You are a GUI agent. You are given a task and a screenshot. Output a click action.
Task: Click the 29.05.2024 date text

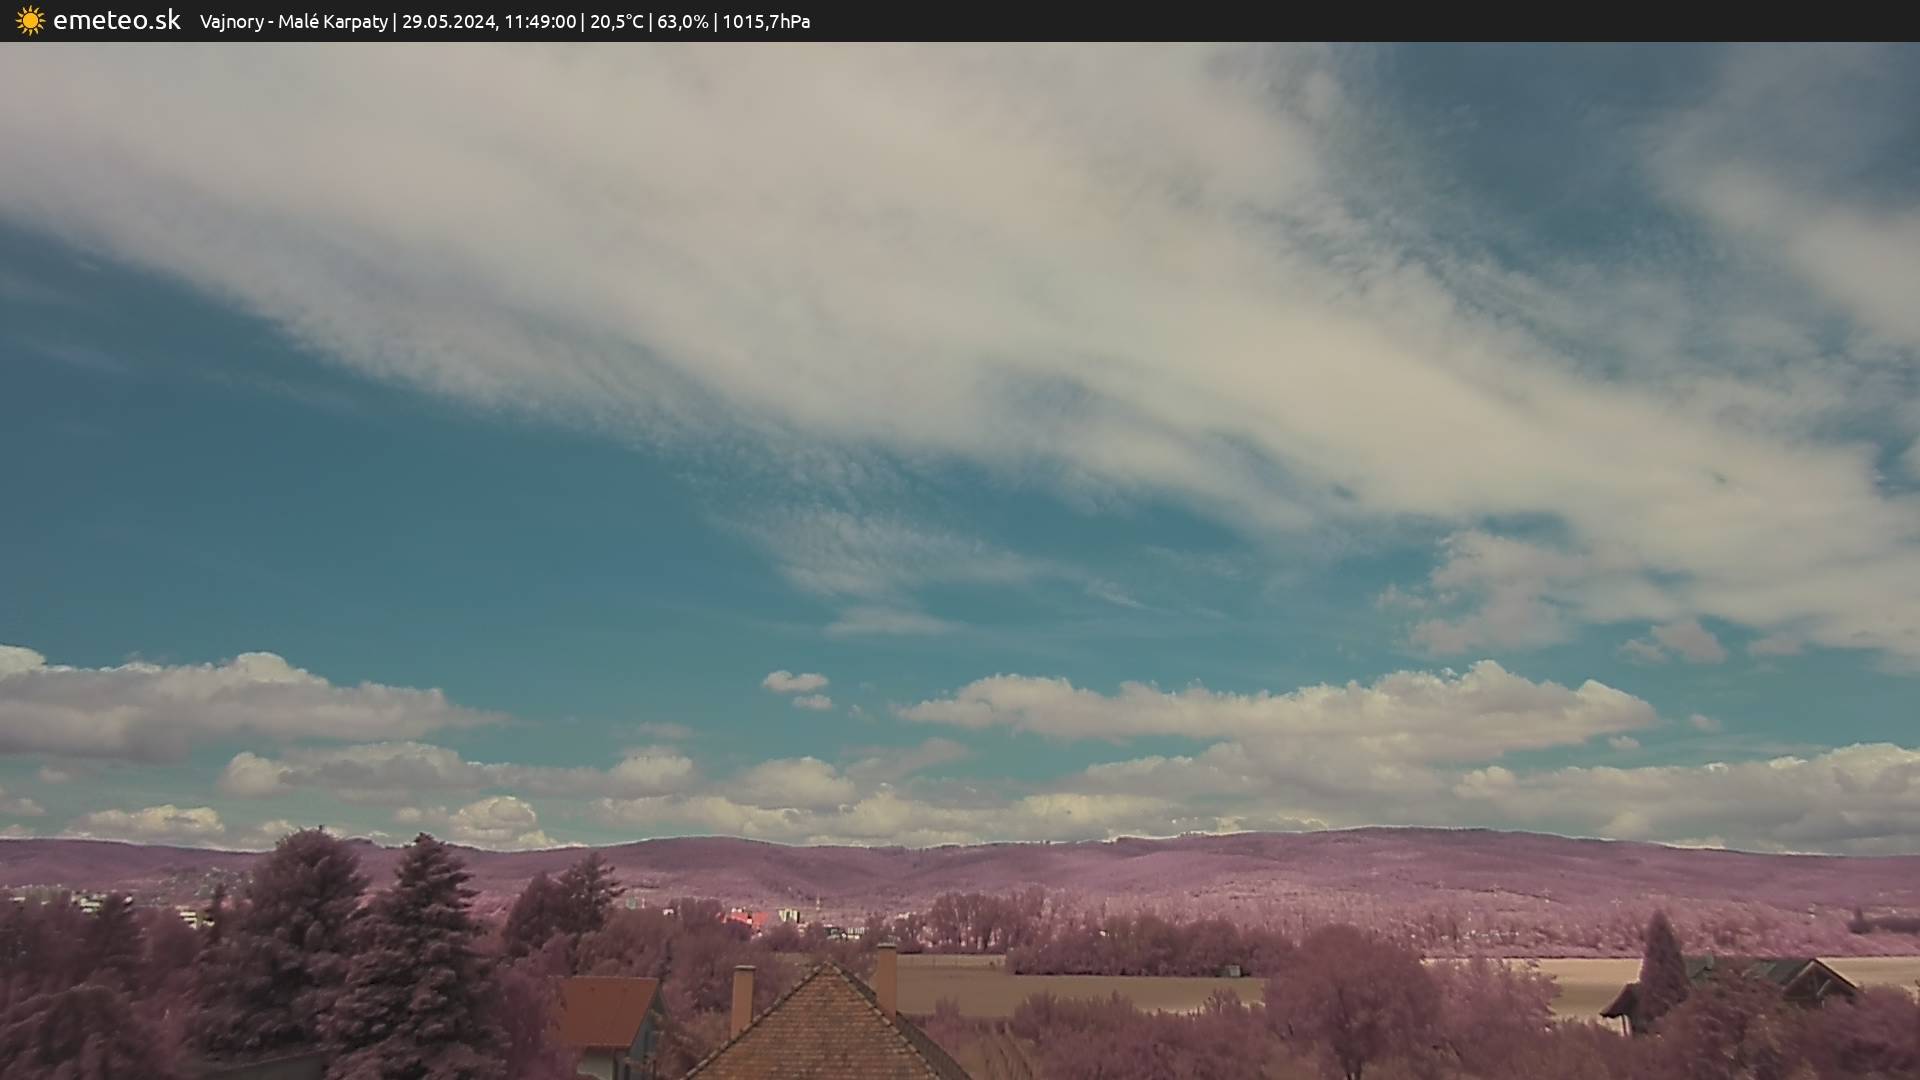pyautogui.click(x=449, y=21)
